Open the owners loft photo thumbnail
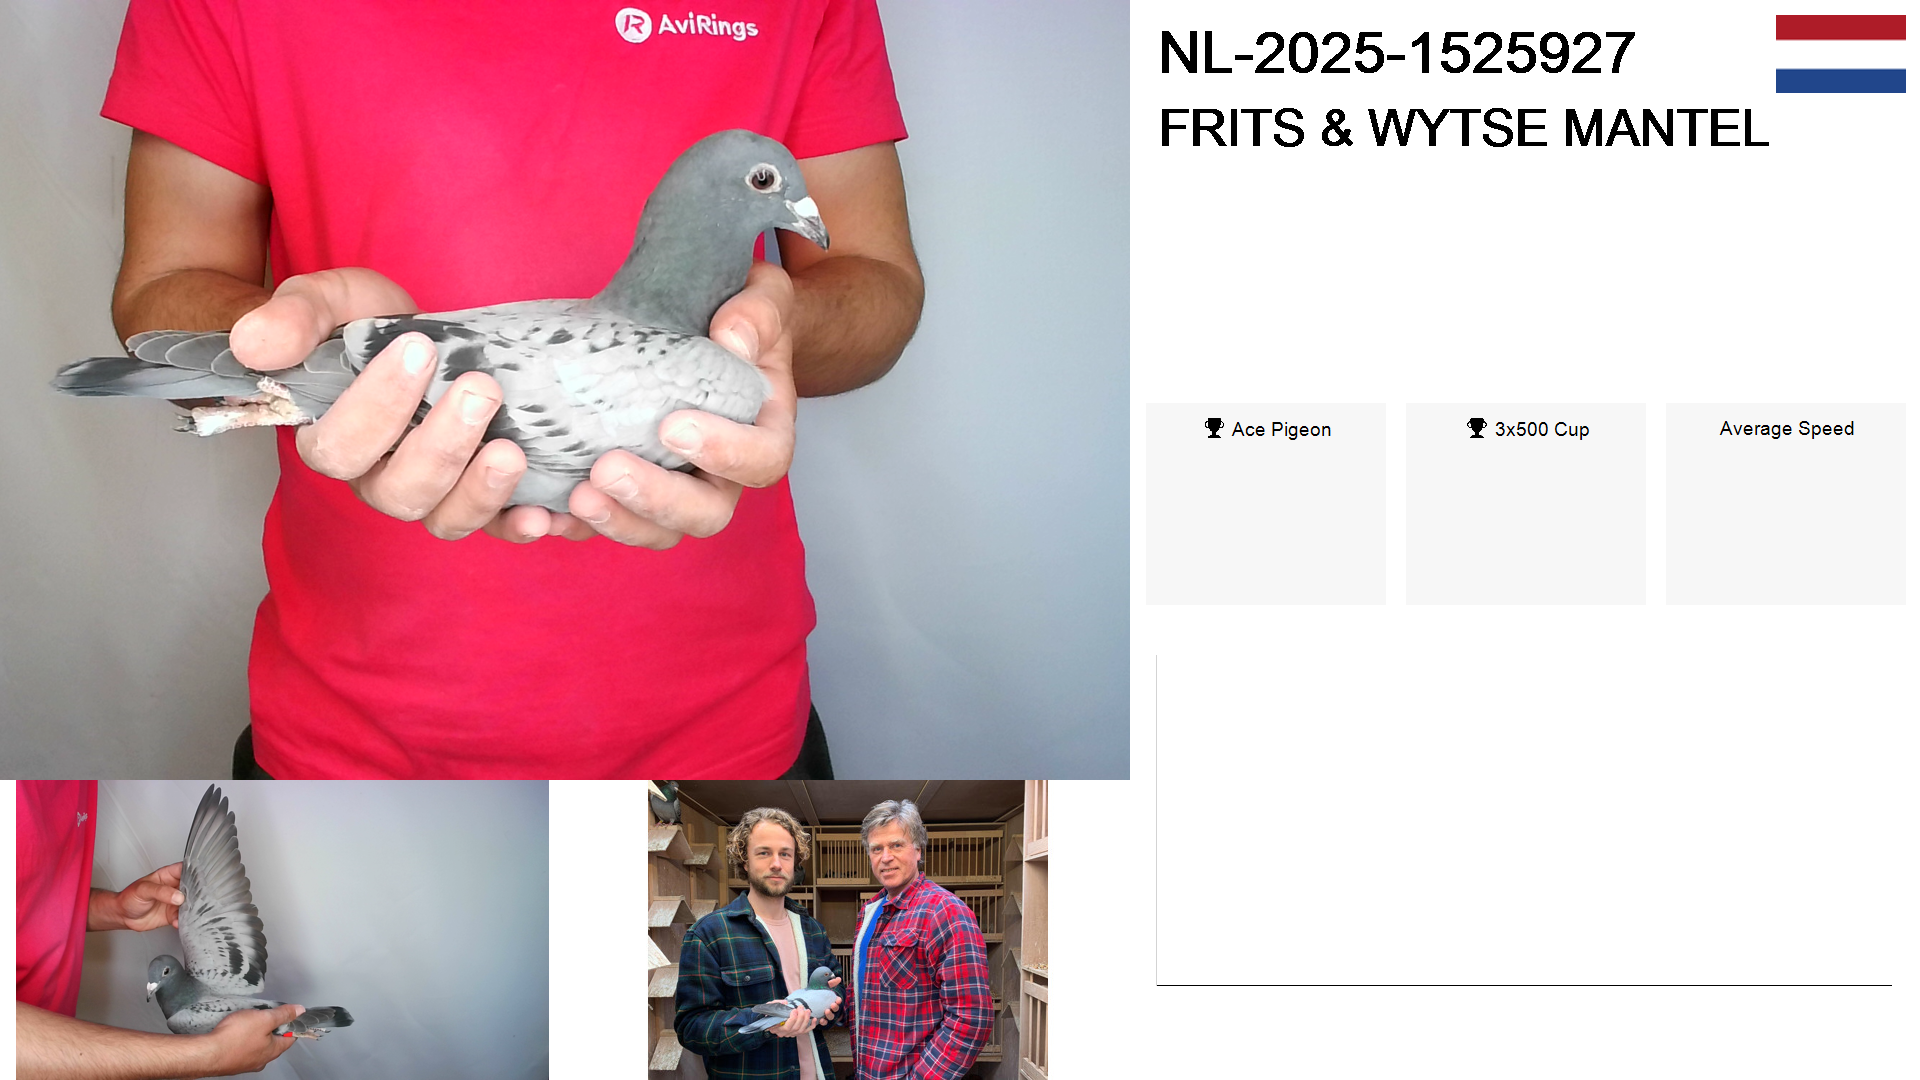Viewport: 1920px width, 1080px height. [x=848, y=930]
